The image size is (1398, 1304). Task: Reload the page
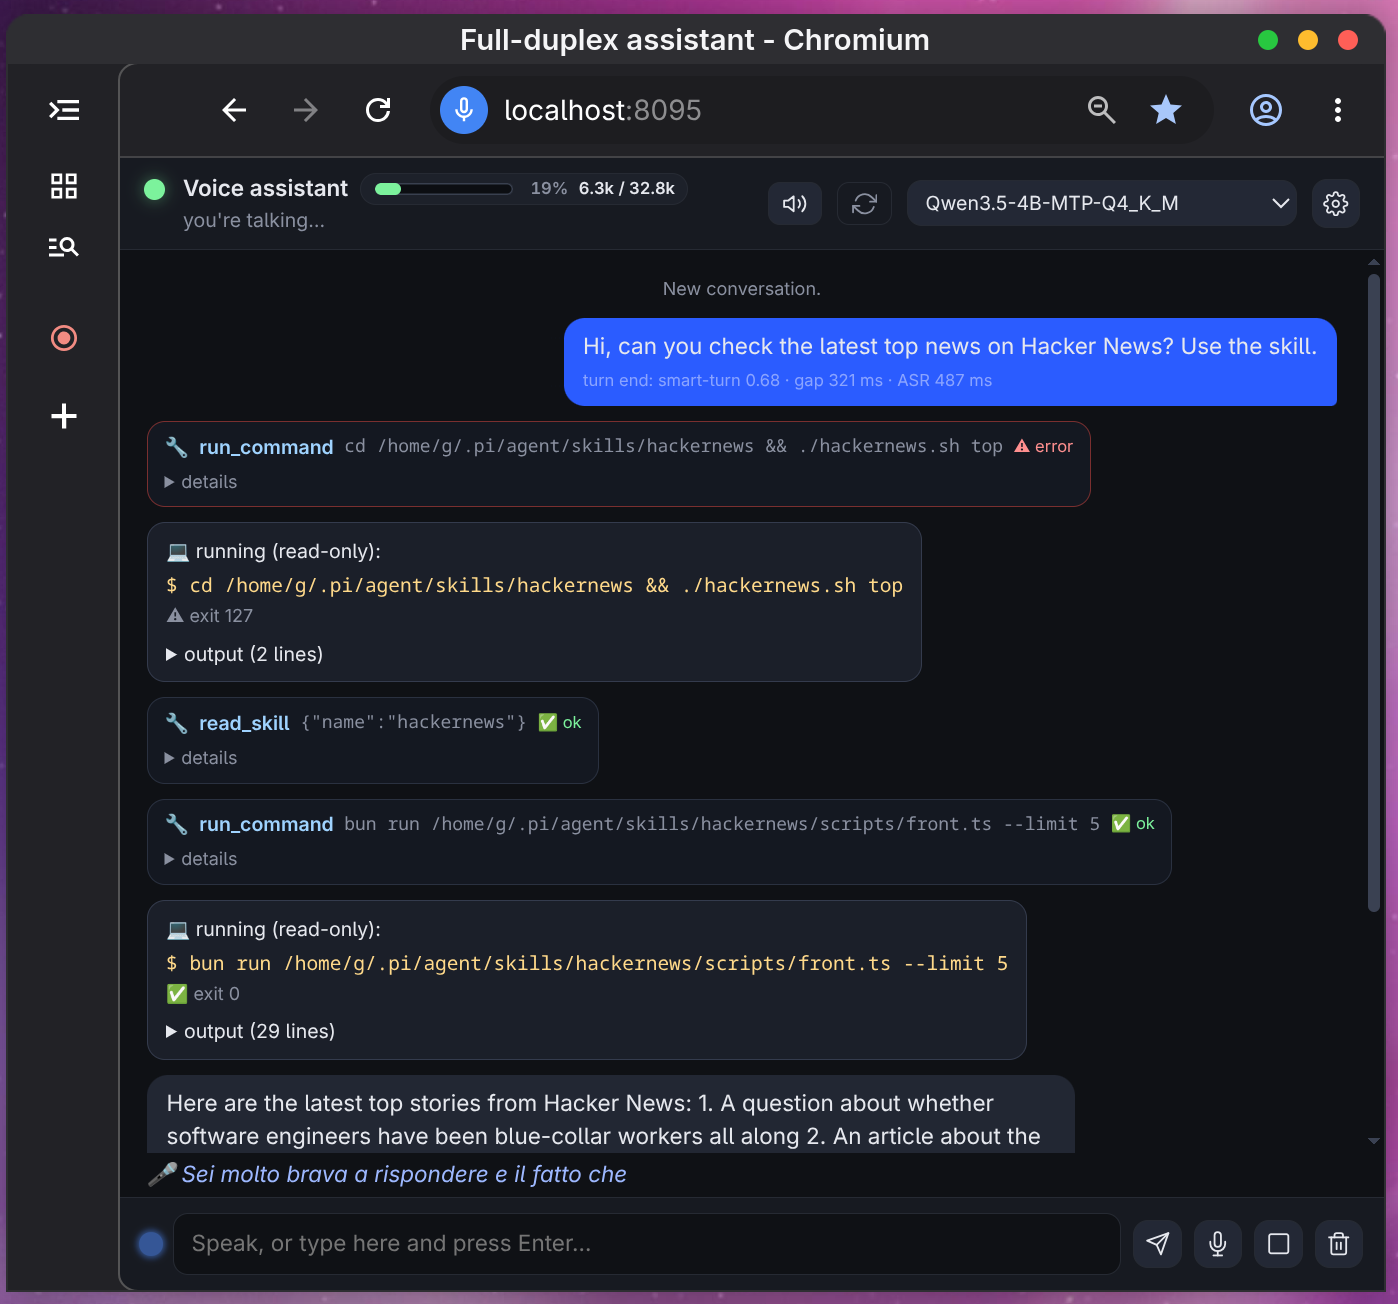pos(378,110)
